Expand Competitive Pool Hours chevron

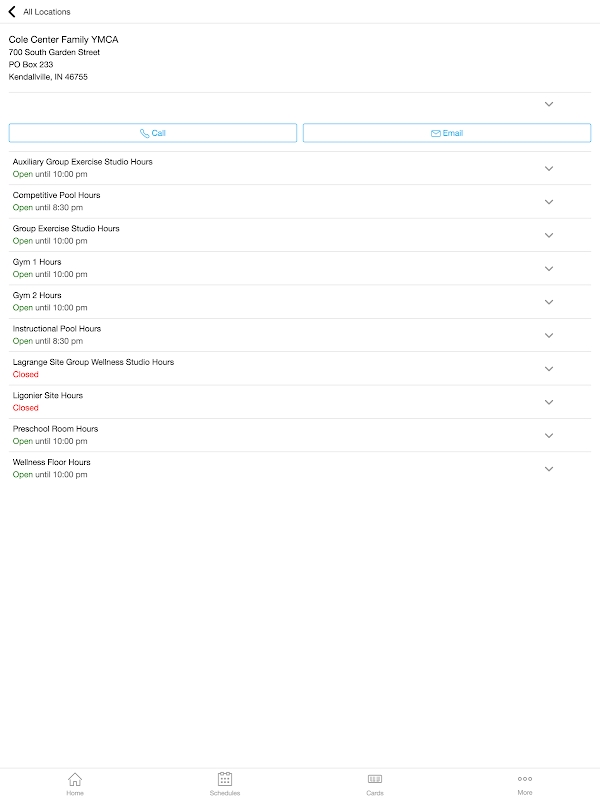[x=549, y=202]
